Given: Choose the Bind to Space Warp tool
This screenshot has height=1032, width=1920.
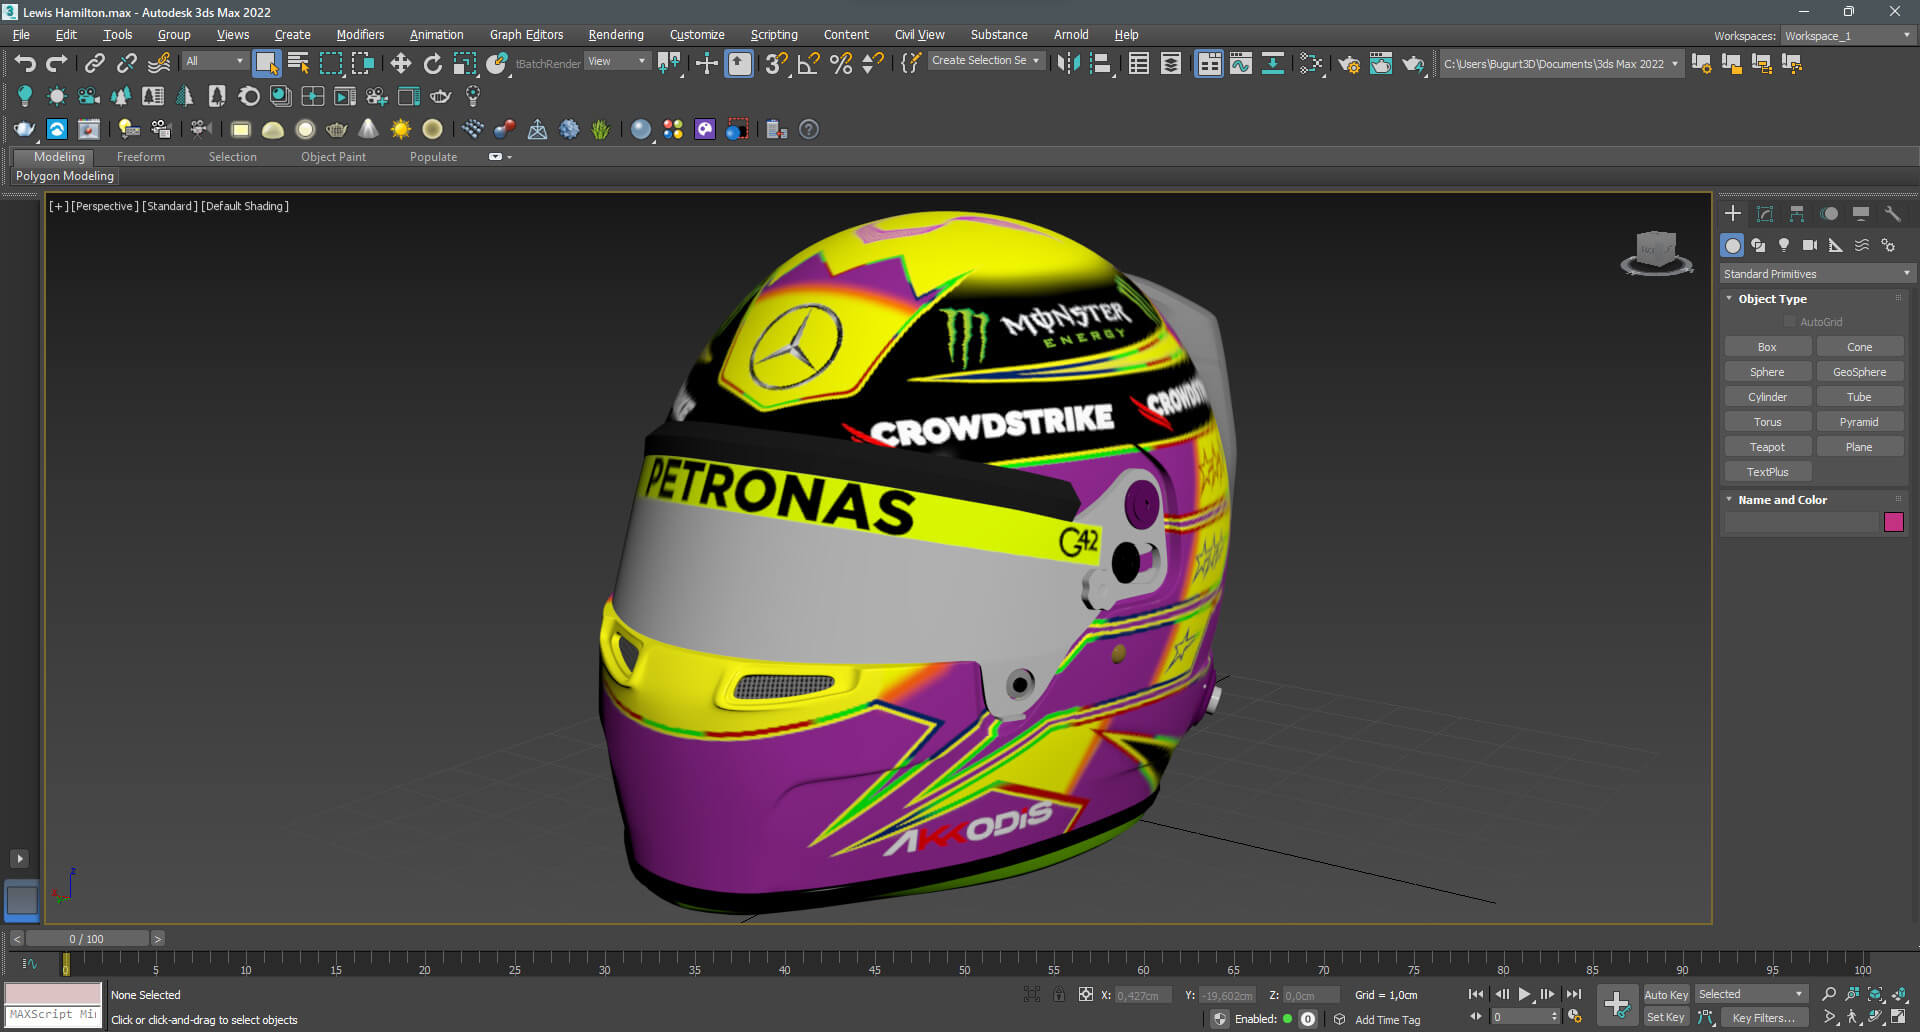Looking at the screenshot, I should pyautogui.click(x=159, y=64).
